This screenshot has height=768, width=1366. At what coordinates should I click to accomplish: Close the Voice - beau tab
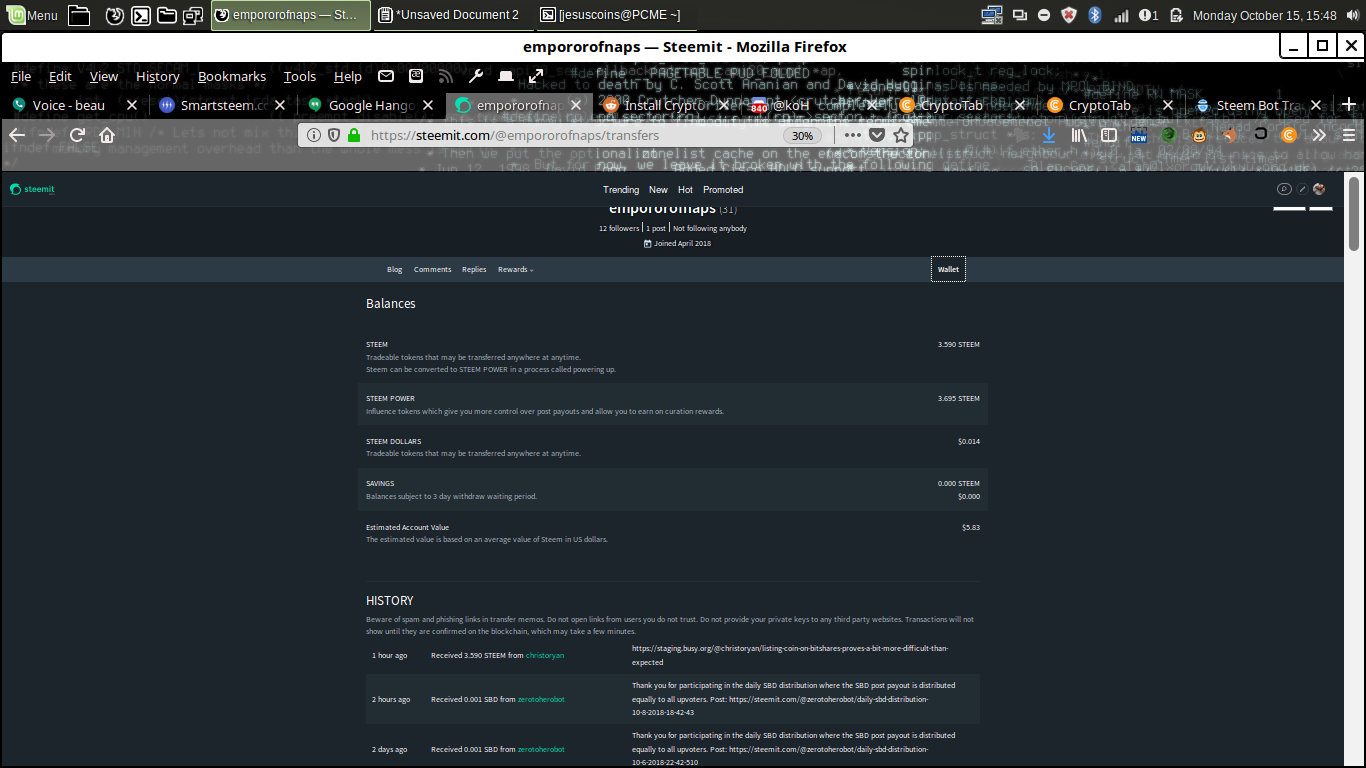pyautogui.click(x=132, y=105)
